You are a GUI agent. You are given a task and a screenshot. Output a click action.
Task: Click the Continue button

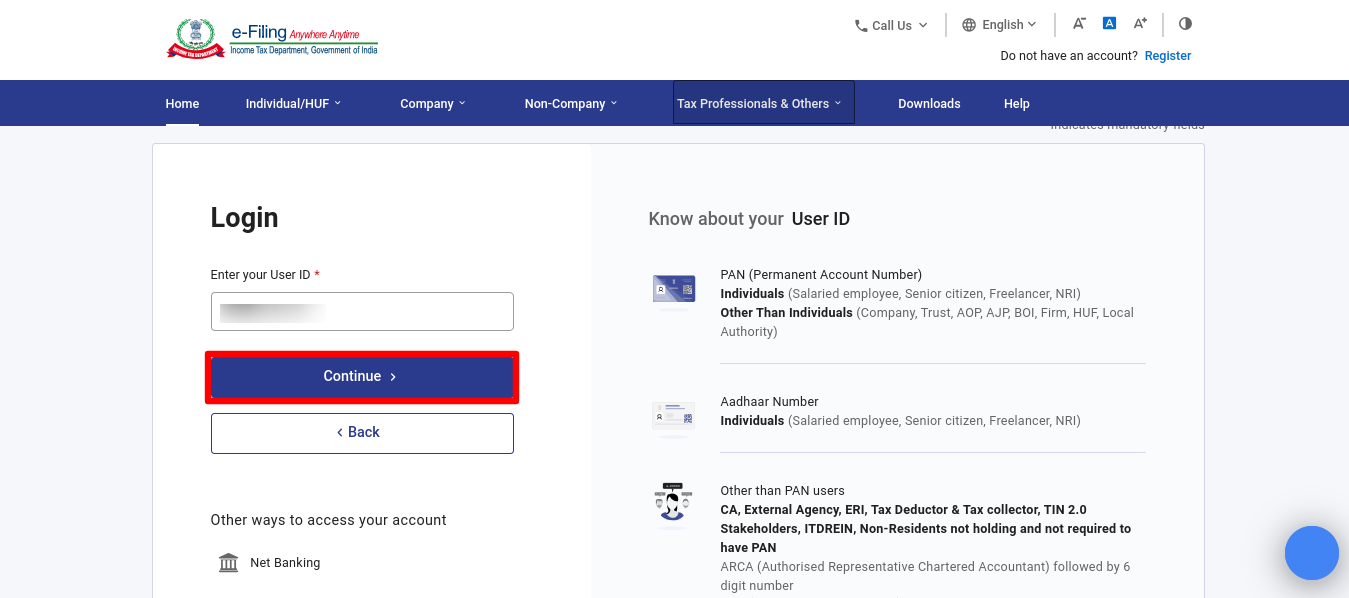tap(362, 377)
